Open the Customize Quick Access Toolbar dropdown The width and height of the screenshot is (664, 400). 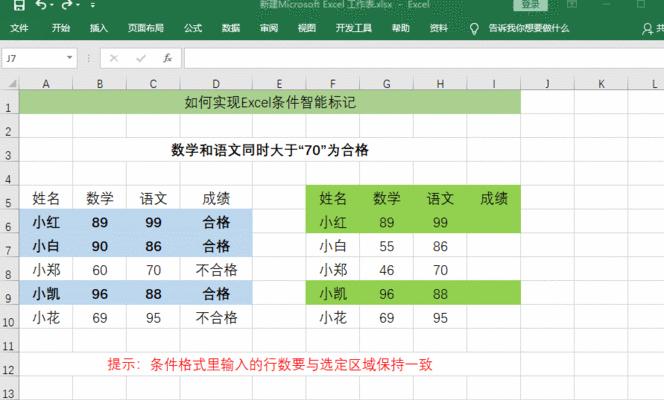tap(93, 6)
